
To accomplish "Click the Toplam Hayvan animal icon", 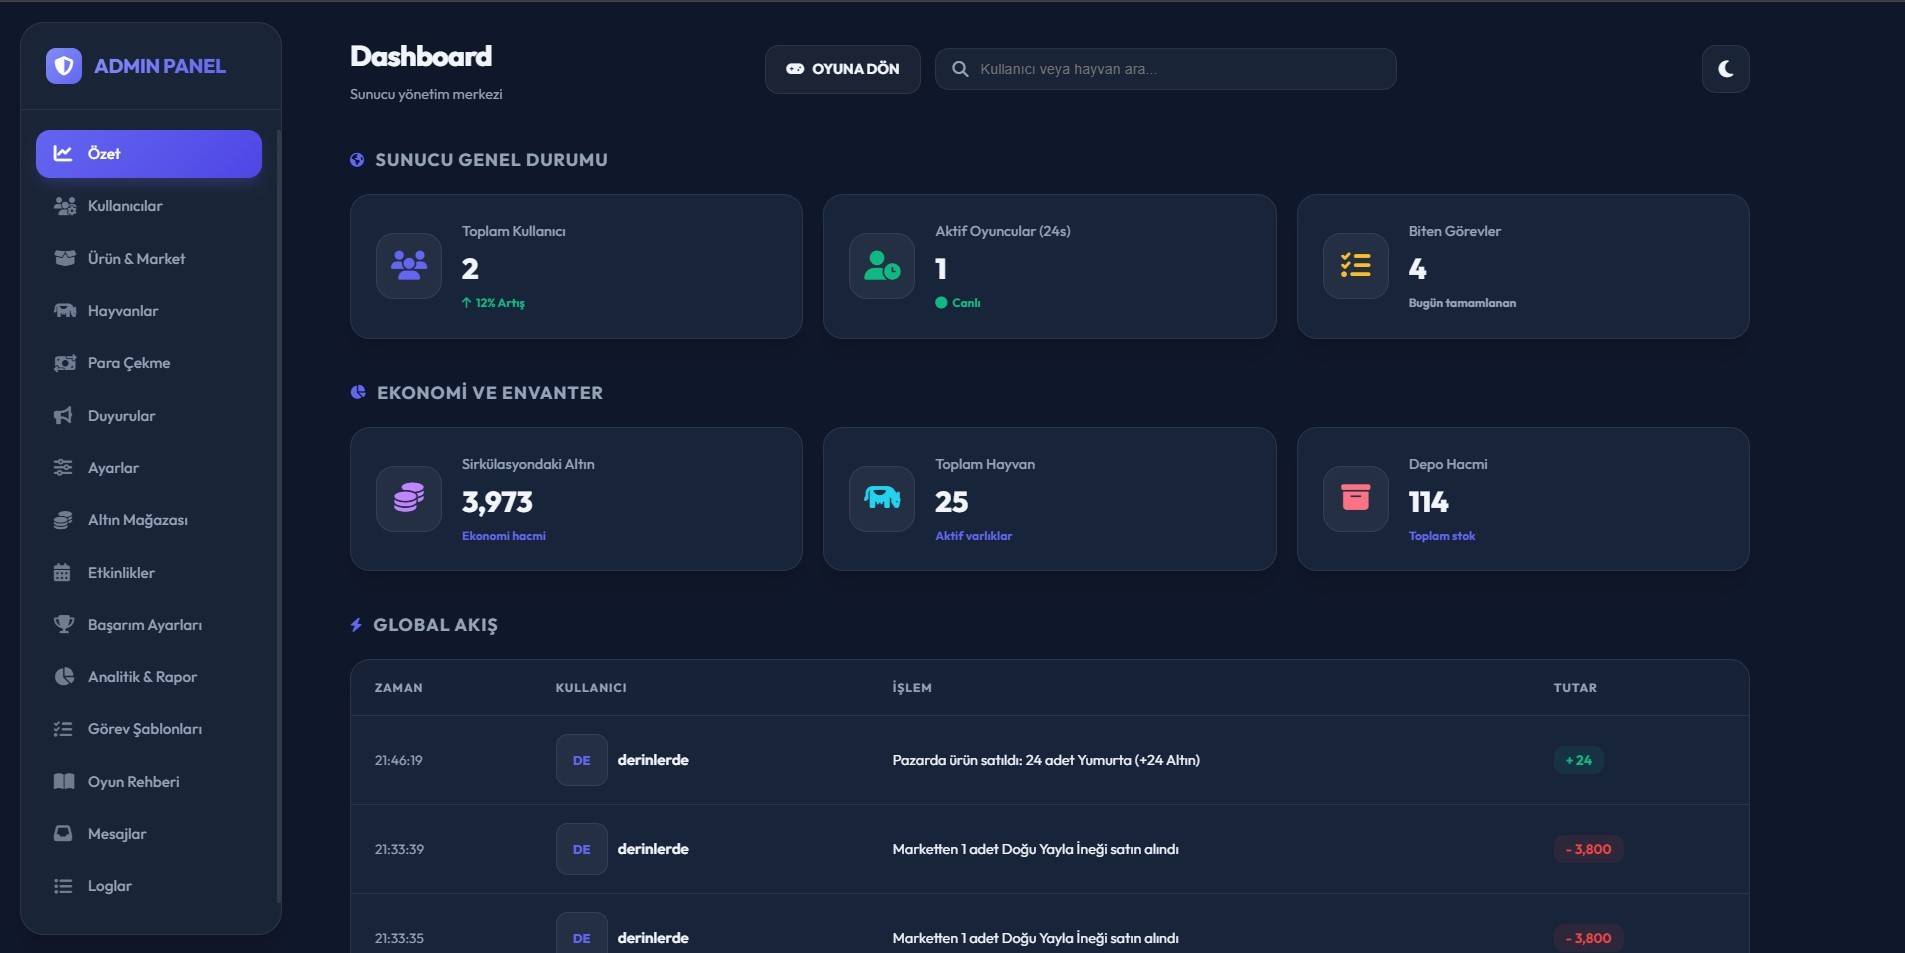I will tap(882, 498).
